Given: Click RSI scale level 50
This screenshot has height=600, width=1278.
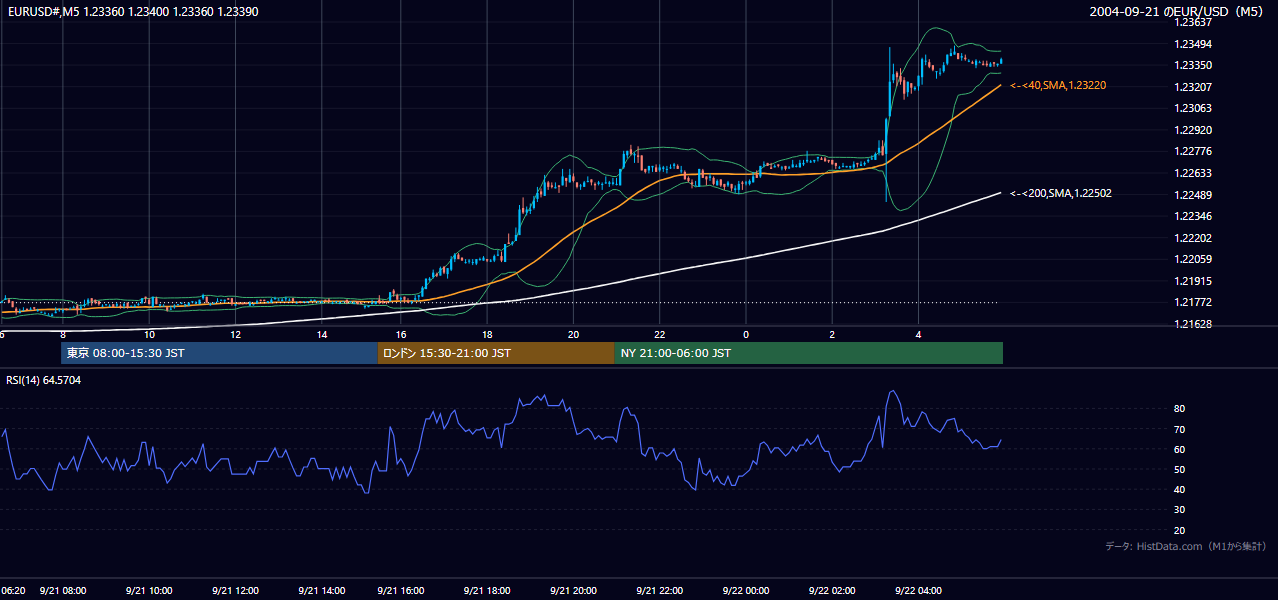Looking at the screenshot, I should pyautogui.click(x=1180, y=469).
